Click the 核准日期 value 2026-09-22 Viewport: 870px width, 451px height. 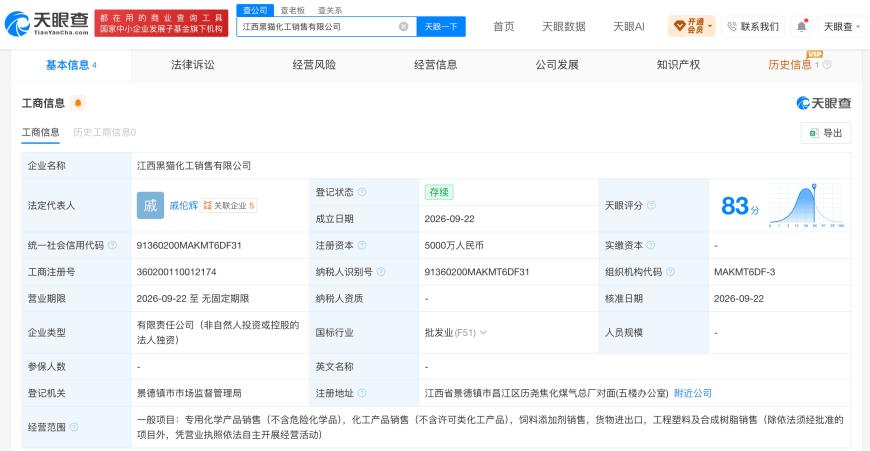coord(739,298)
